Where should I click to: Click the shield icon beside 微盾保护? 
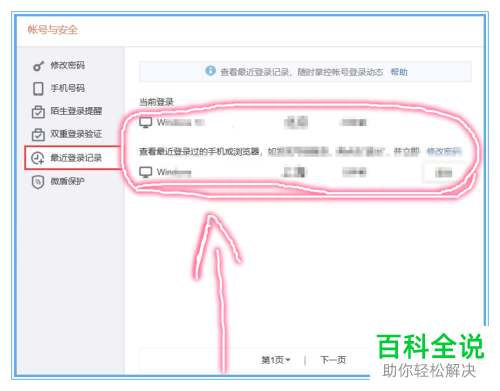click(x=38, y=182)
